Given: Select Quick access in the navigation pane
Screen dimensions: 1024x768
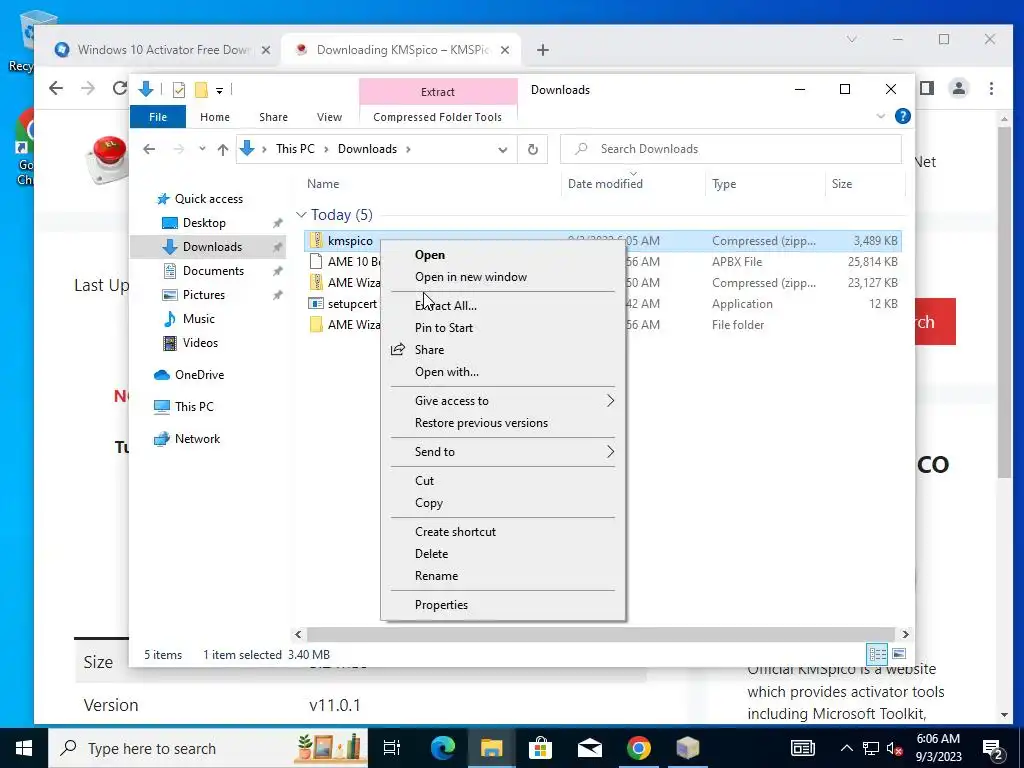Looking at the screenshot, I should (208, 199).
